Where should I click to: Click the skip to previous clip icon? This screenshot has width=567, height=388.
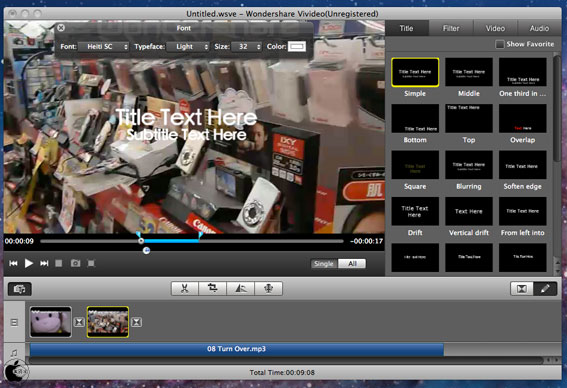pyautogui.click(x=13, y=263)
